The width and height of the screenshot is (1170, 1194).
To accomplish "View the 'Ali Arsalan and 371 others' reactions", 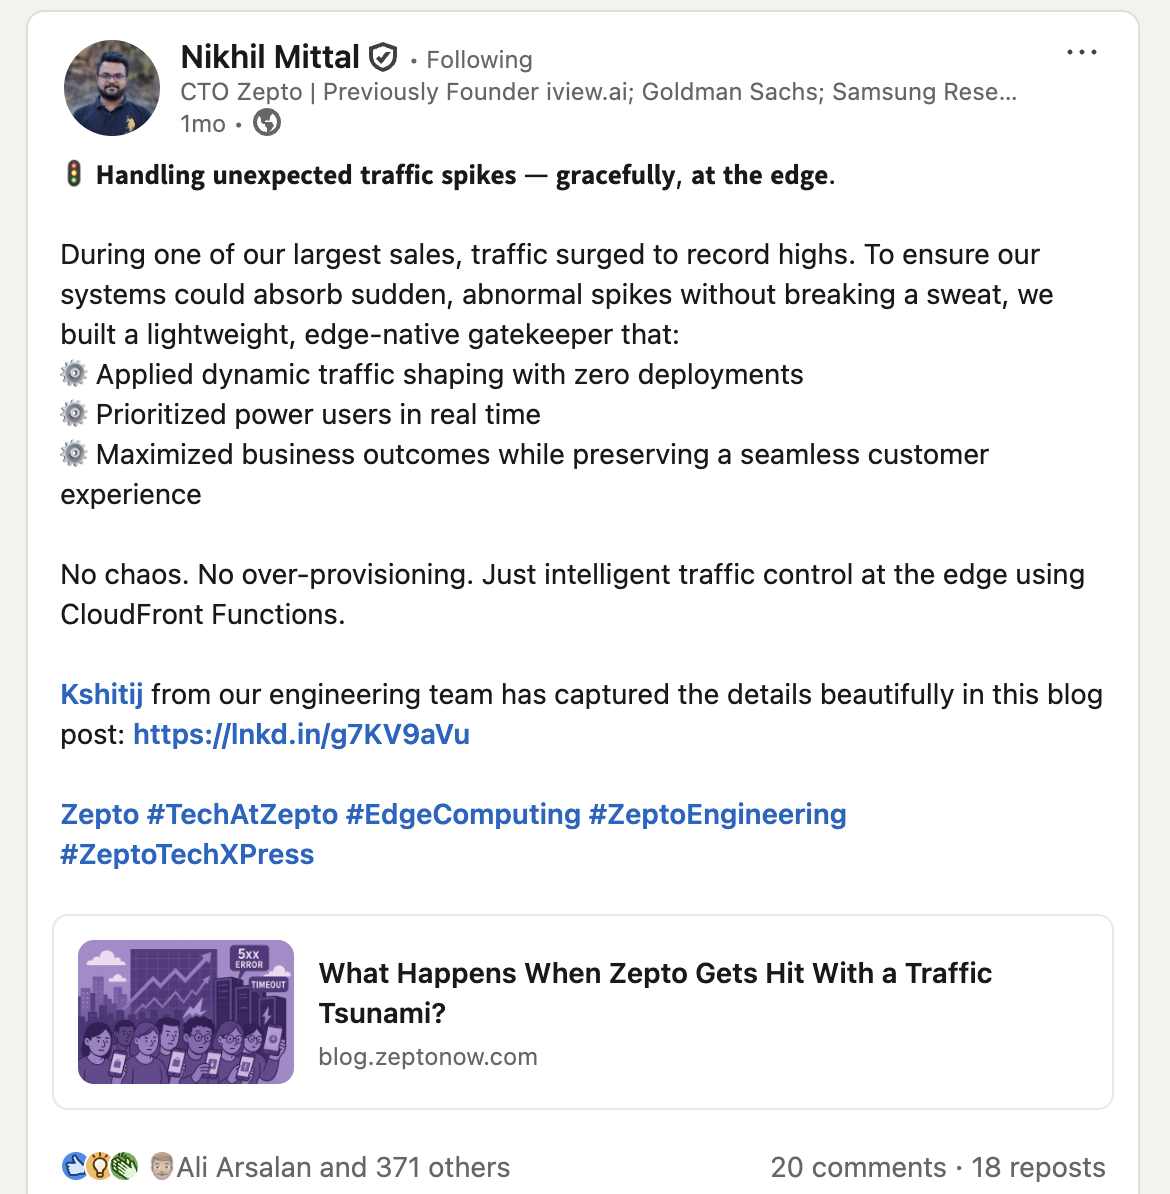I will tap(342, 1167).
